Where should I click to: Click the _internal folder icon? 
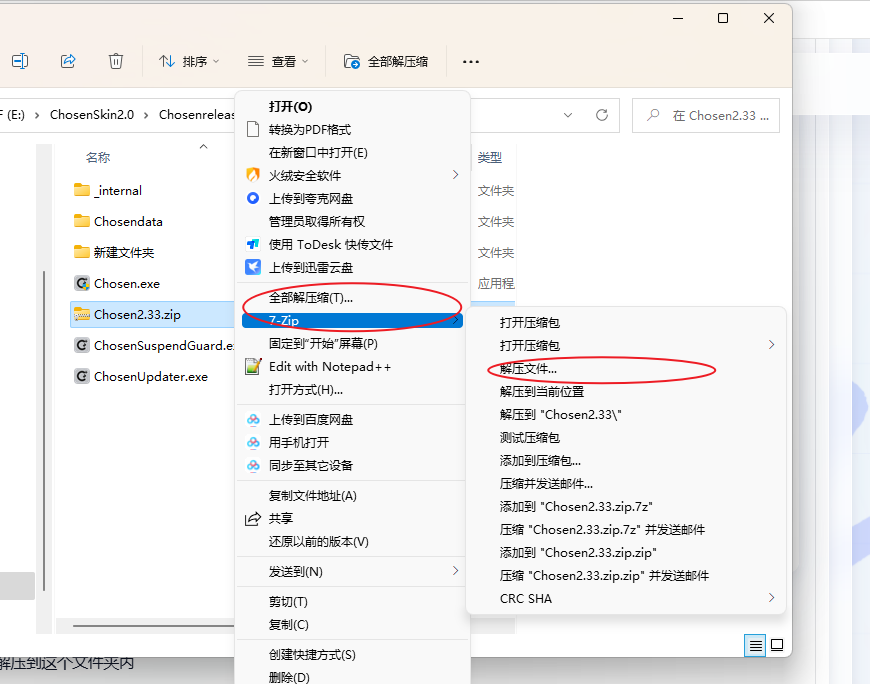(82, 190)
